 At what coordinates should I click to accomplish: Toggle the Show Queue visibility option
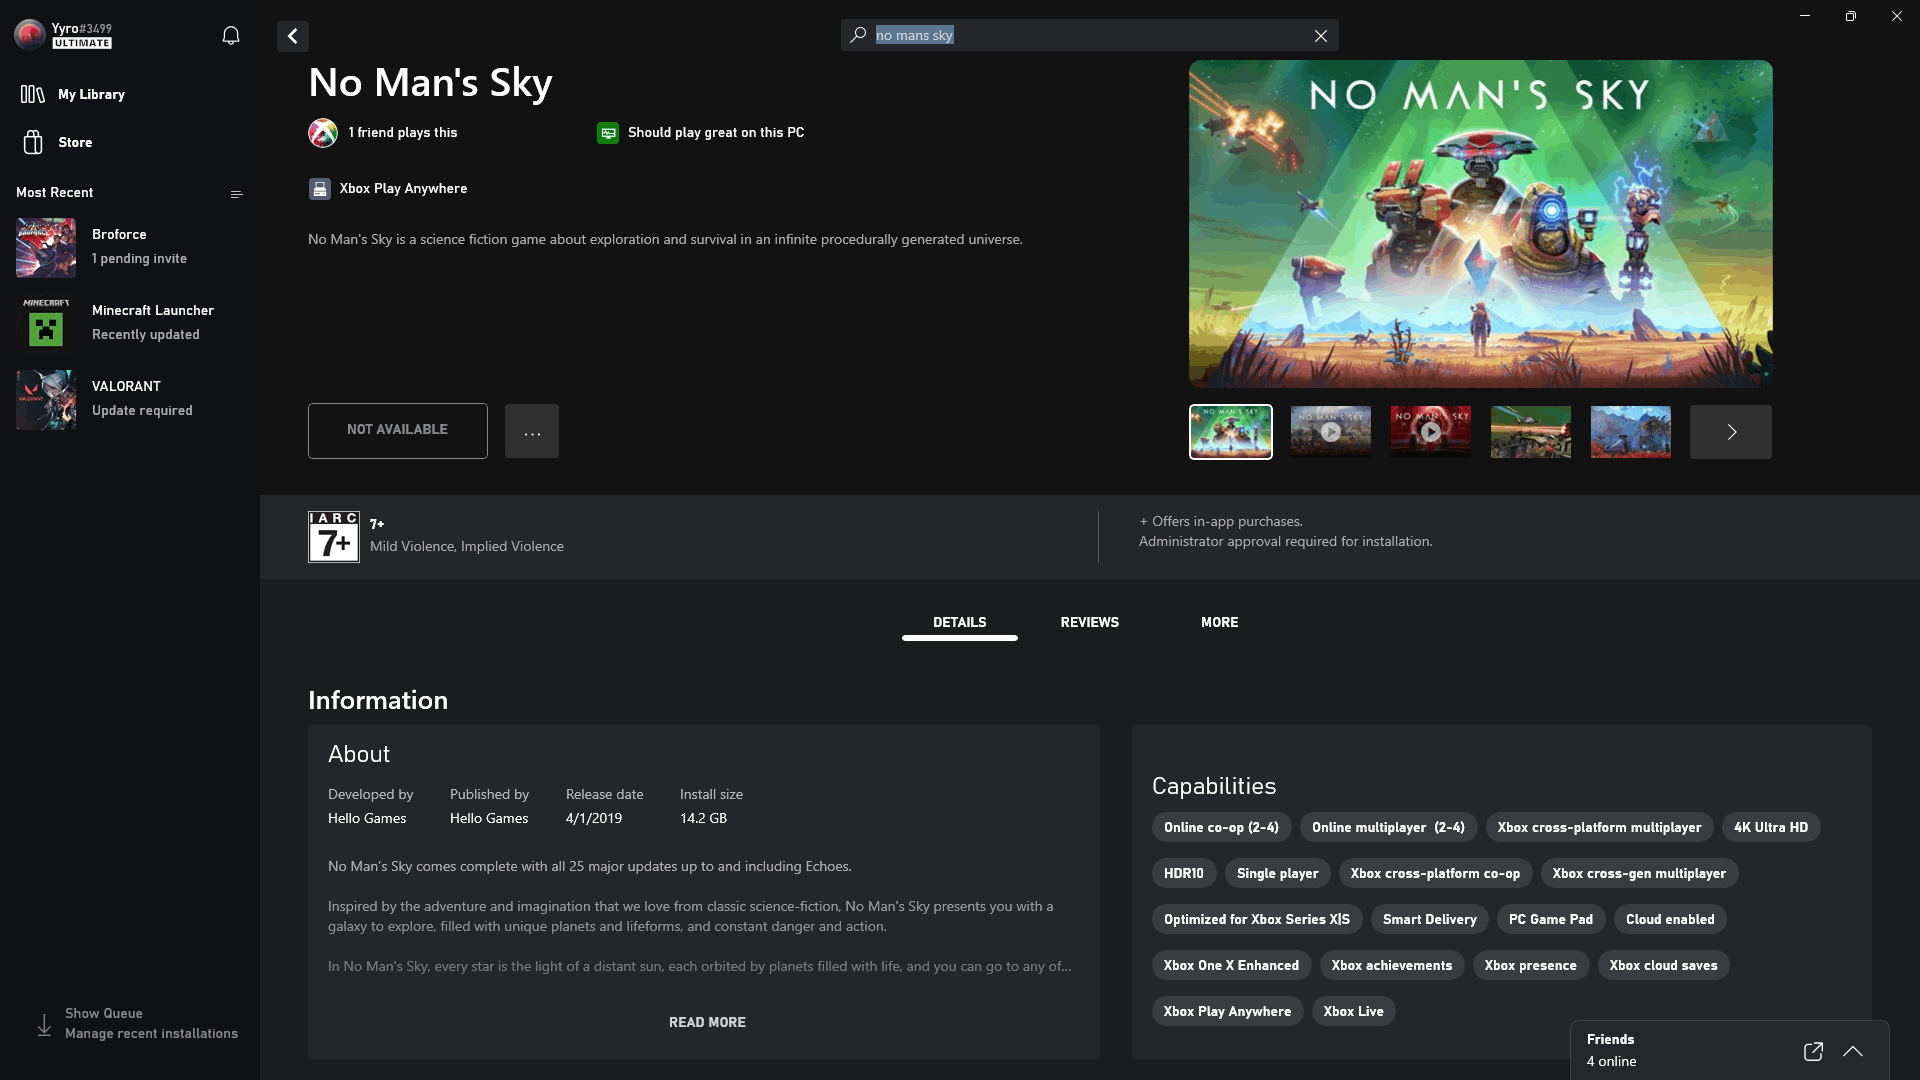(103, 1013)
